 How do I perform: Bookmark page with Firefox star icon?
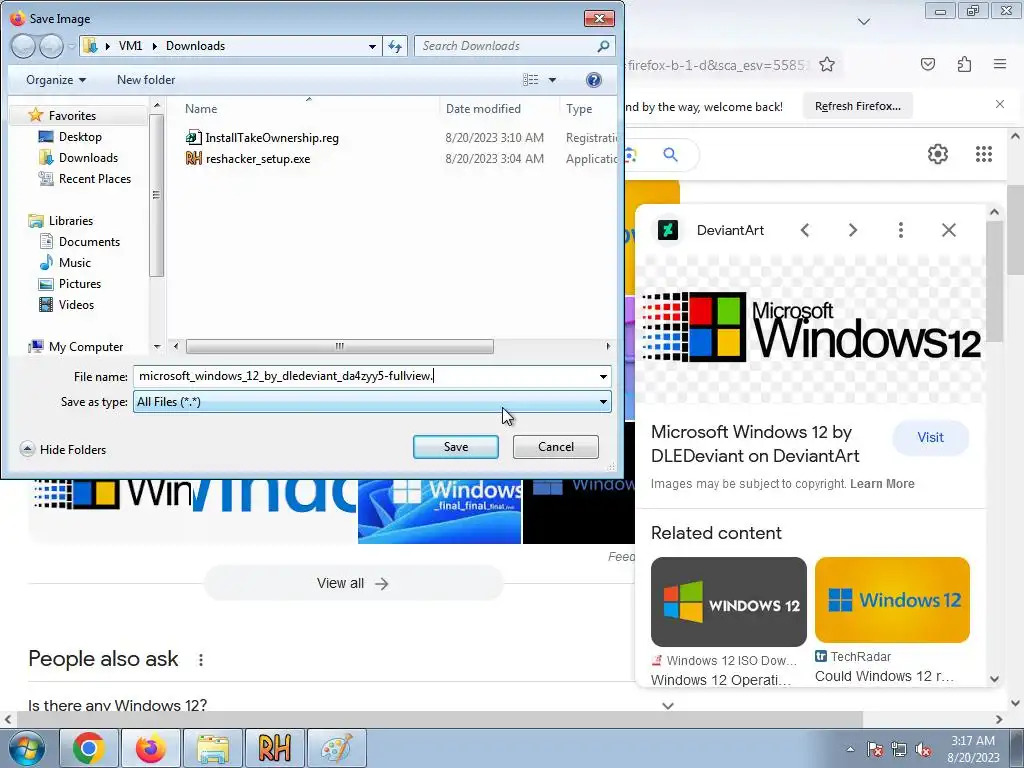pyautogui.click(x=827, y=64)
